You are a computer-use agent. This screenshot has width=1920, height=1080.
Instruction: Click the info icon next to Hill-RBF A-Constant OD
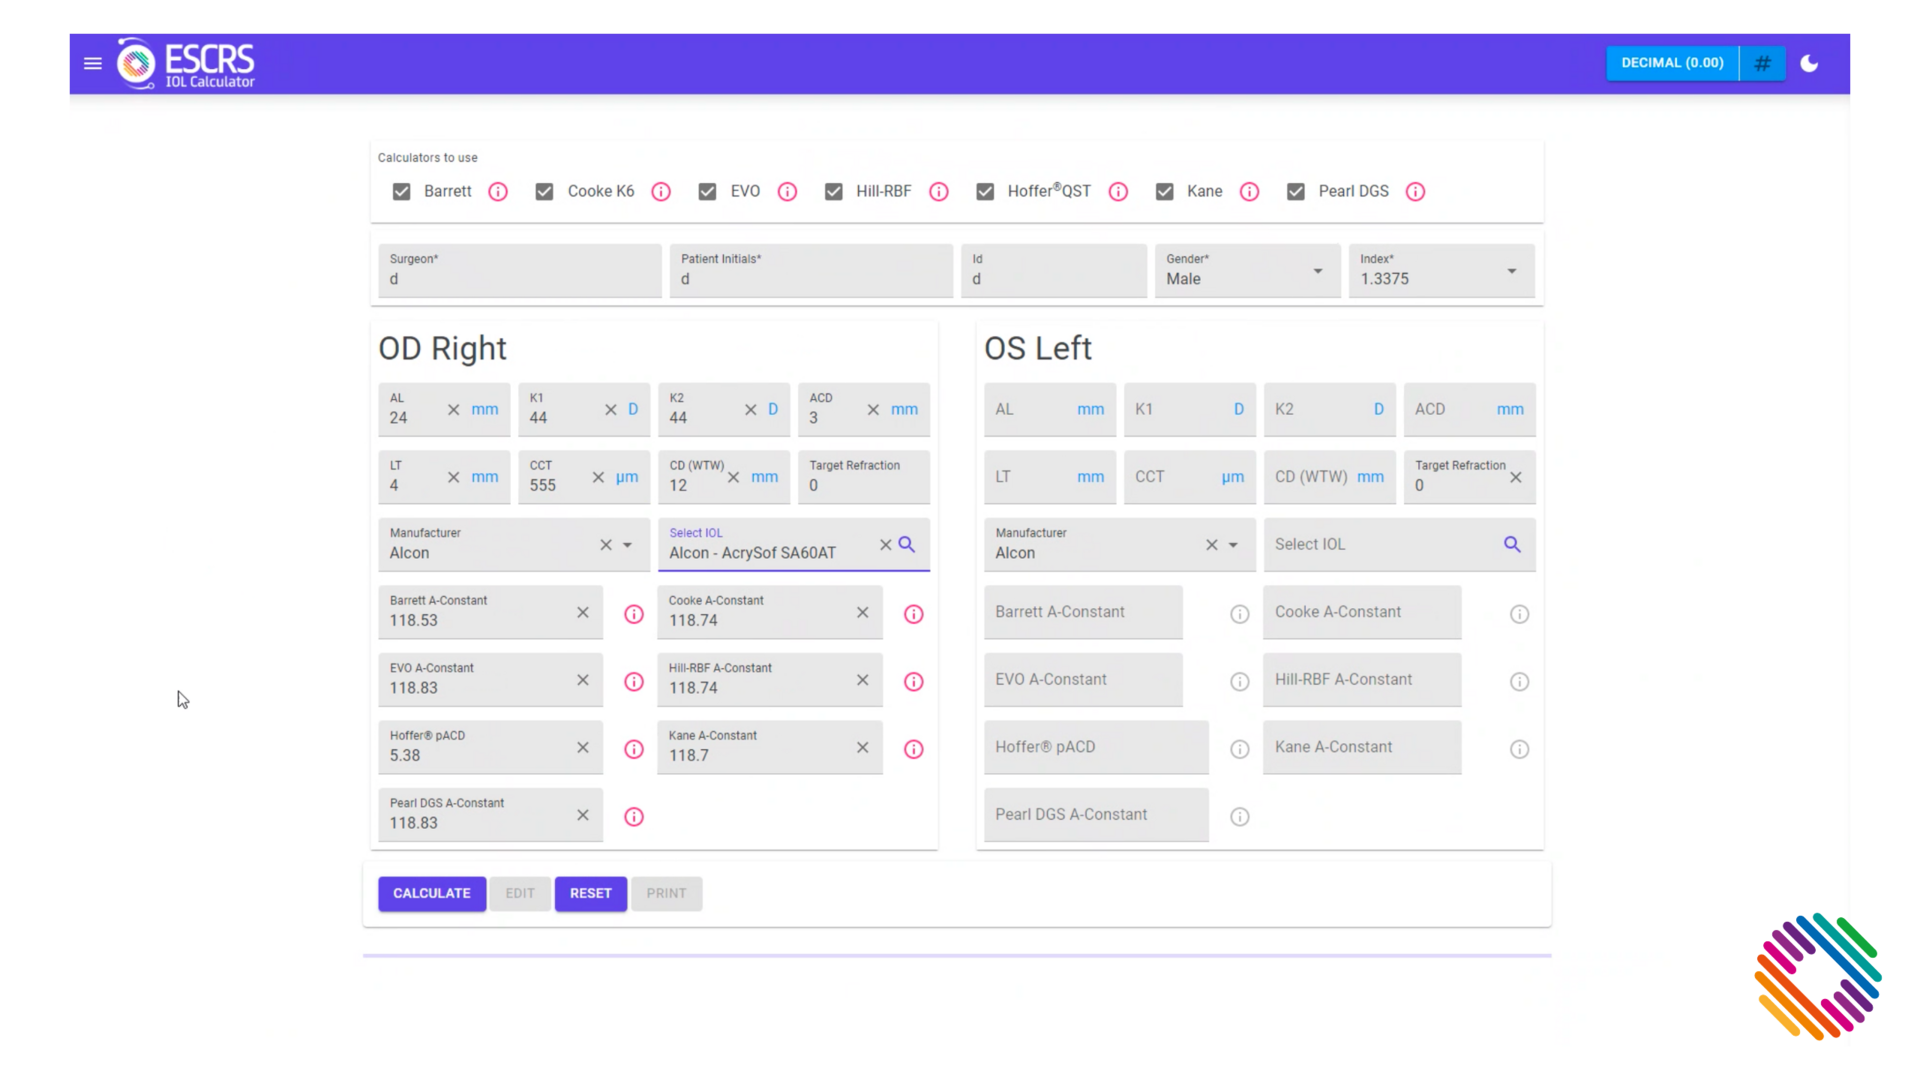pyautogui.click(x=913, y=680)
